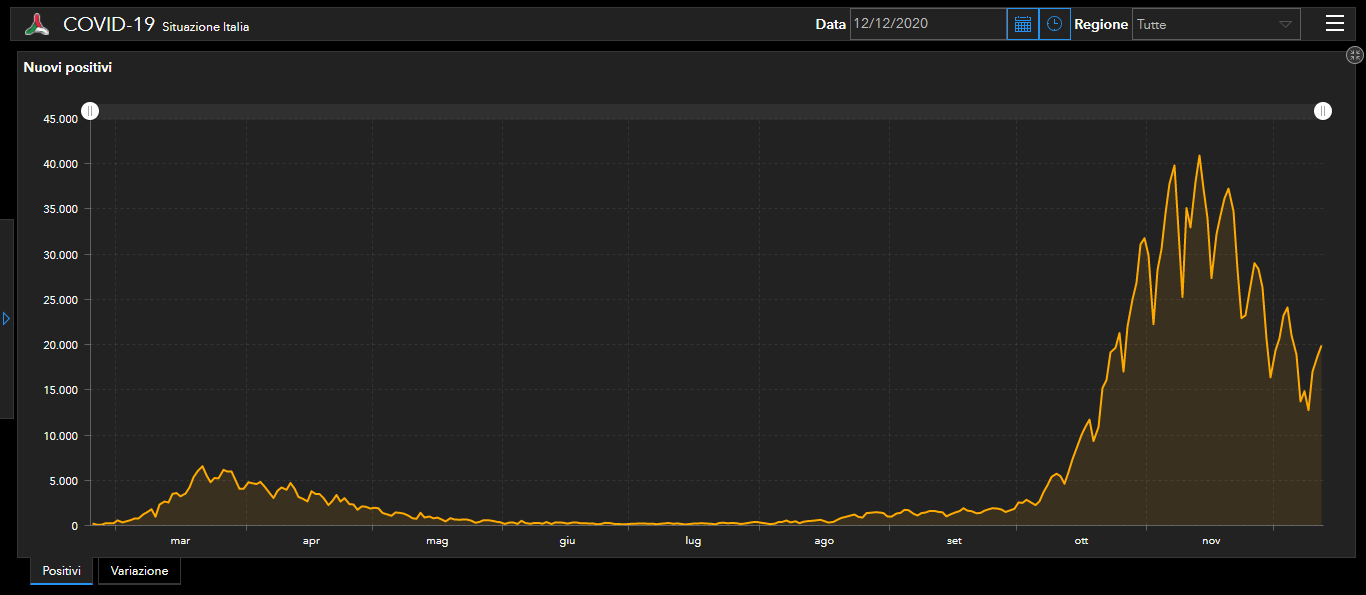Viewport: 1366px width, 595px height.
Task: Switch to the Variazione tab
Action: (139, 571)
